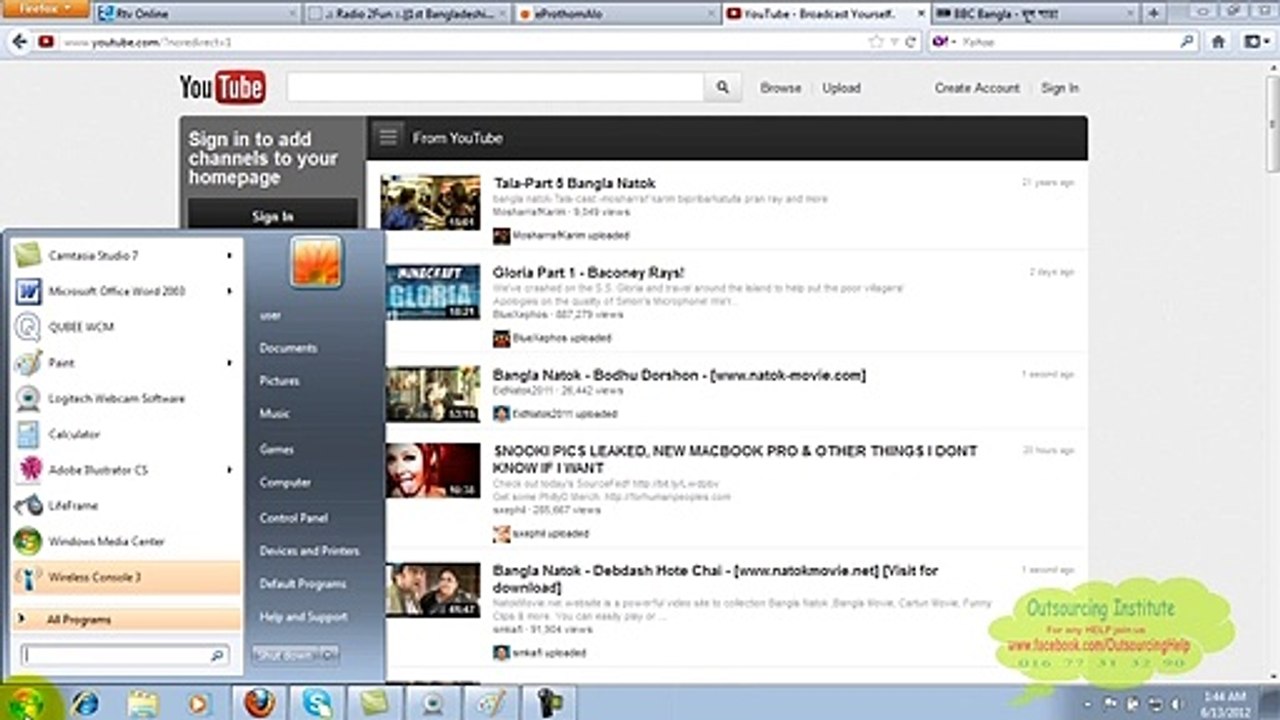Click the user account picture
Viewport: 1280px width, 720px height.
(316, 262)
